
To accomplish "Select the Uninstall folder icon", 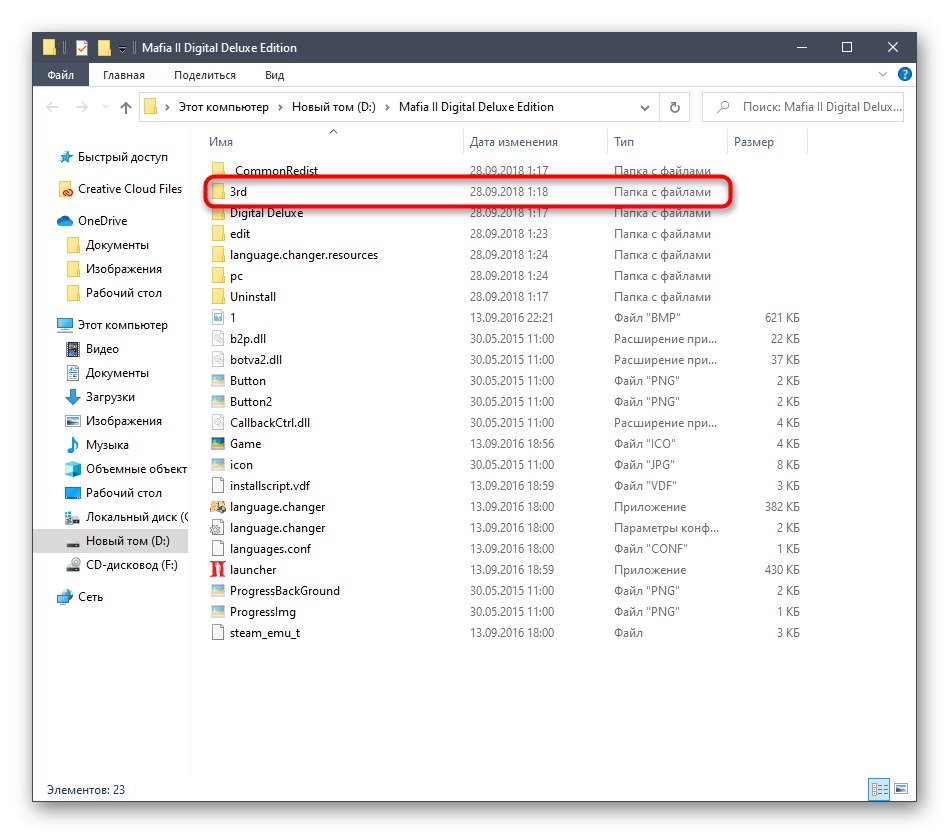I will [218, 297].
